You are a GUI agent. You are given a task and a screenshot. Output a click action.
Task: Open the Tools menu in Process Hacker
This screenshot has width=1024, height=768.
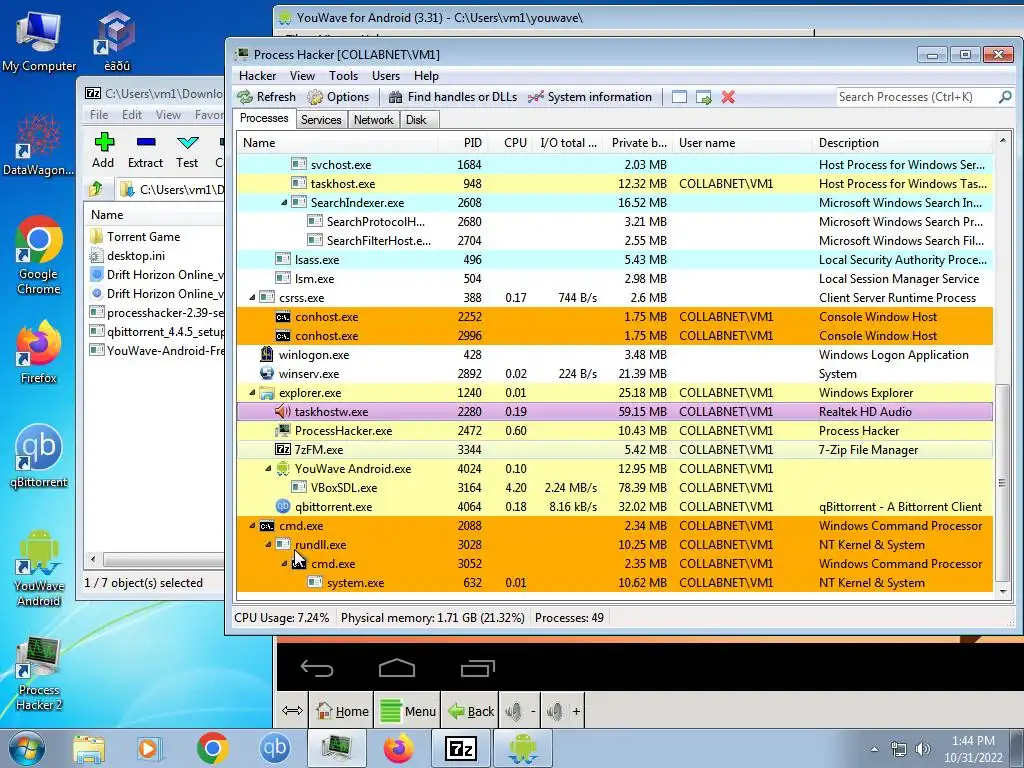coord(344,76)
